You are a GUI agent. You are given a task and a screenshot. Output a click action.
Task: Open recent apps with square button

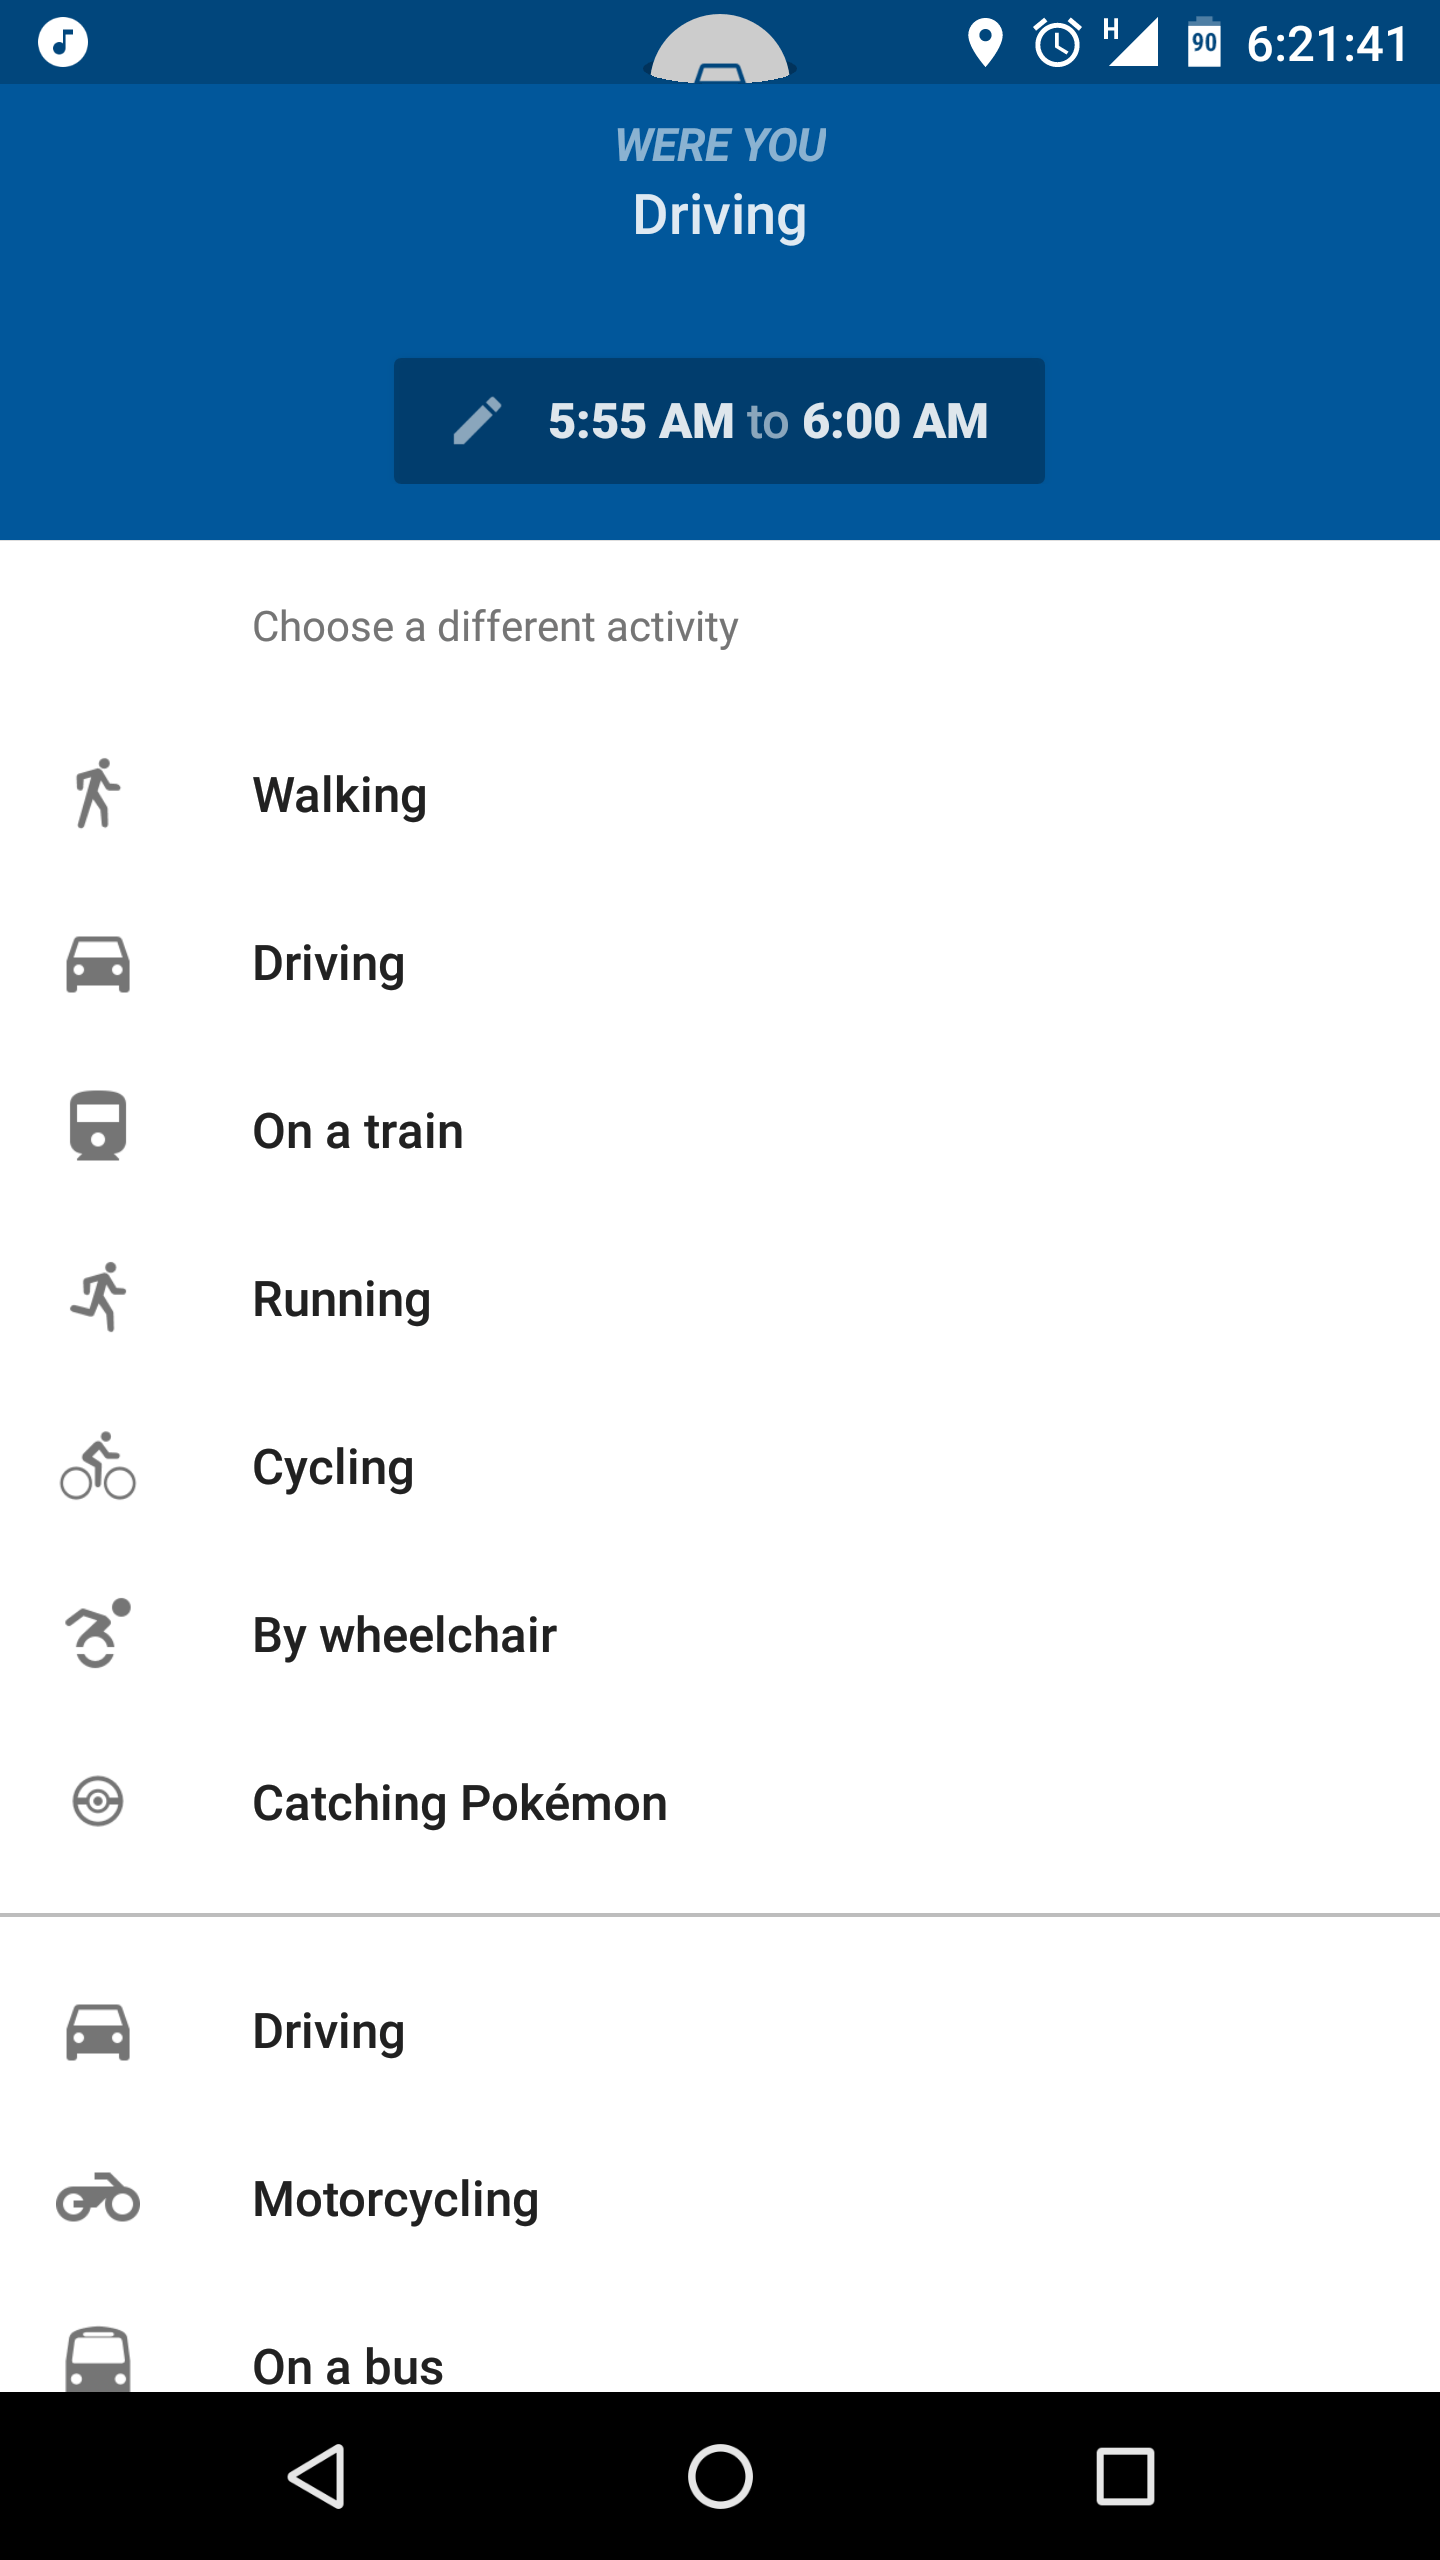1125,2476
